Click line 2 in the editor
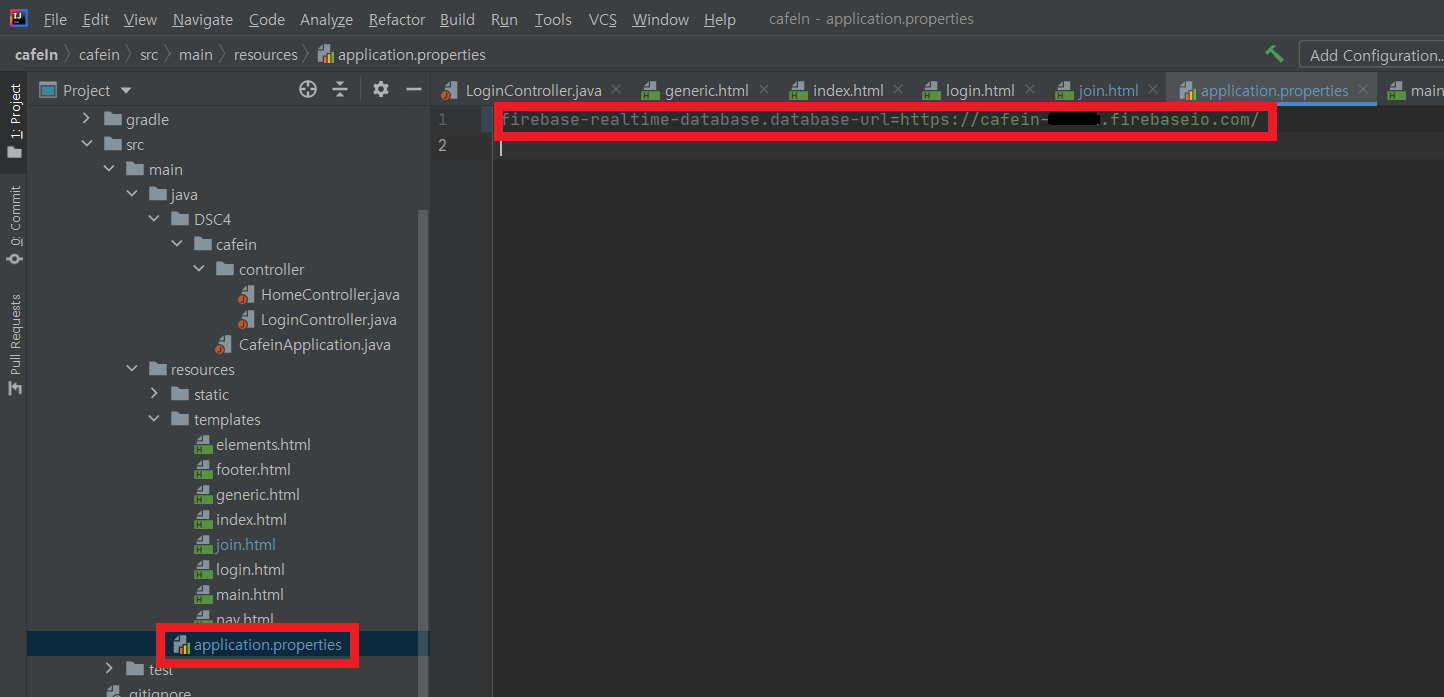 pyautogui.click(x=968, y=145)
